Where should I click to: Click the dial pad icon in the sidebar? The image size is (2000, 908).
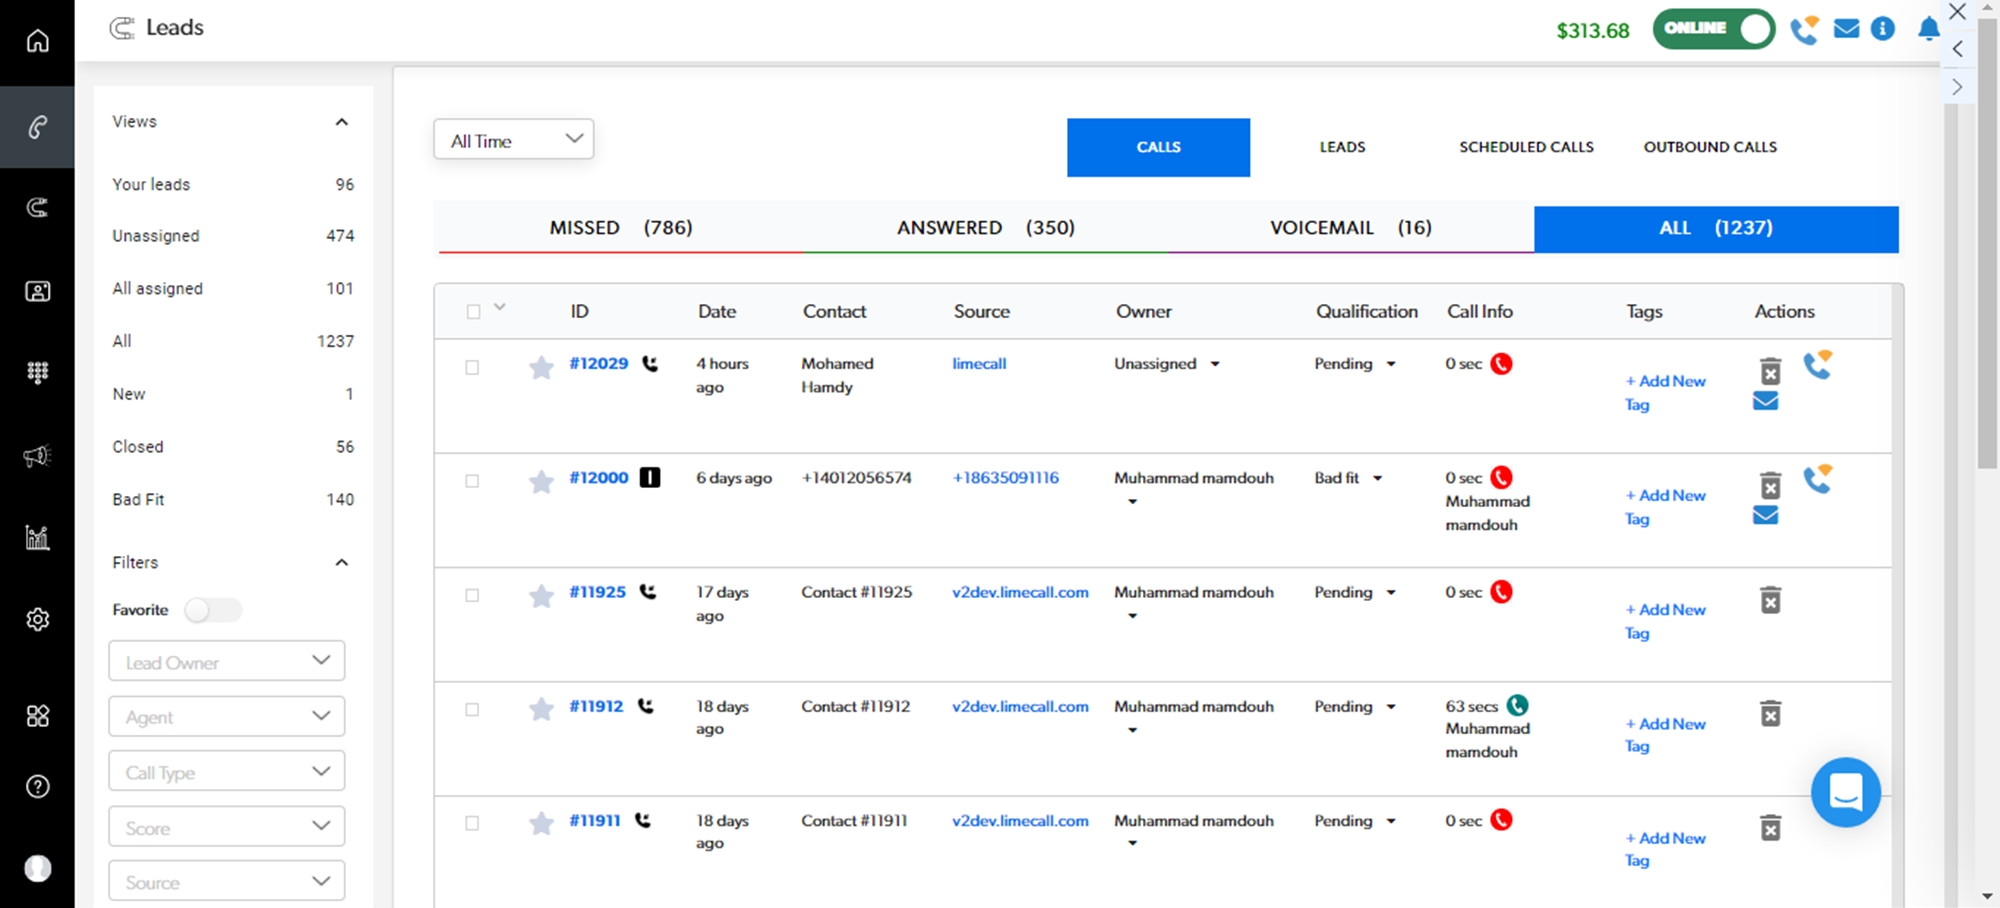(x=37, y=373)
